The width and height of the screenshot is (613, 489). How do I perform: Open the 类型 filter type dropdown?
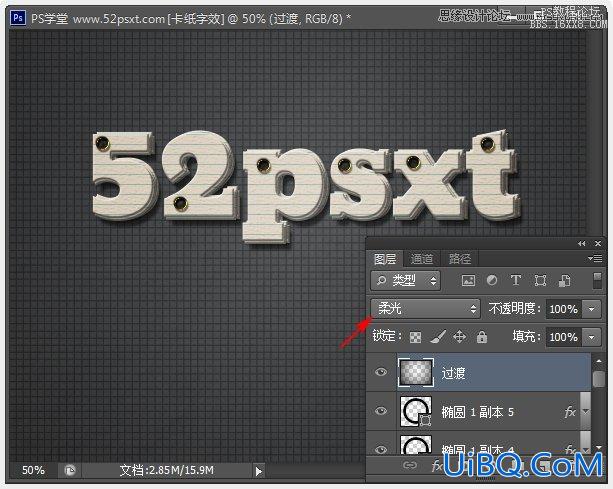(405, 280)
